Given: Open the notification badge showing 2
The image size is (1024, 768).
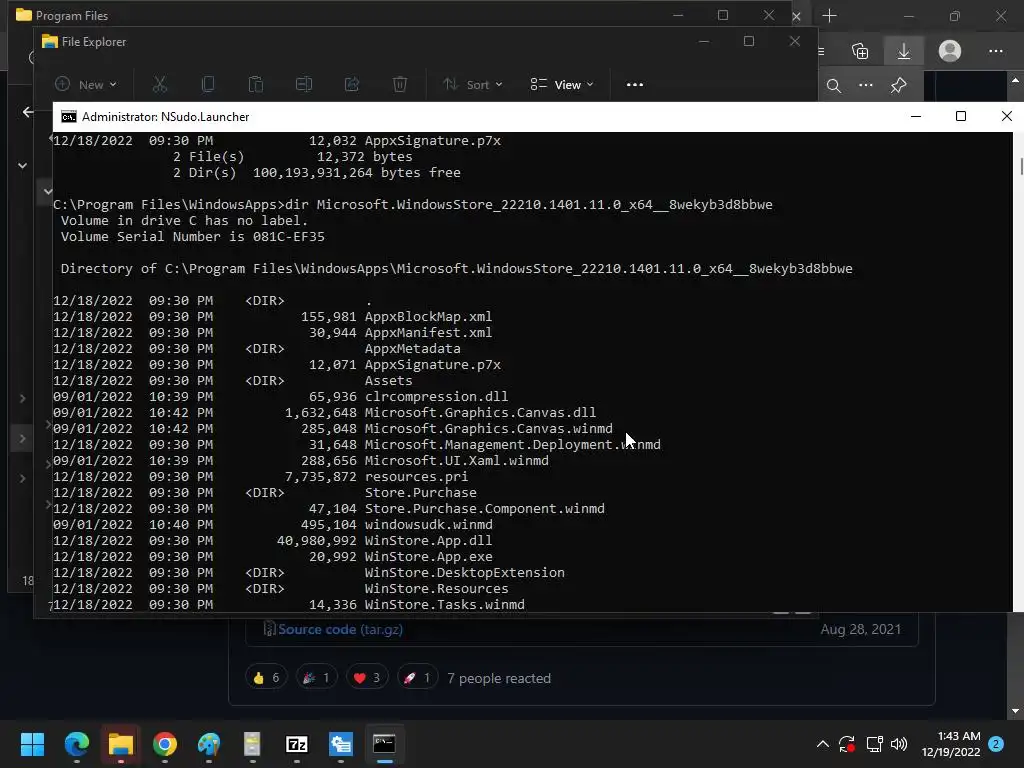Looking at the screenshot, I should click(x=996, y=743).
